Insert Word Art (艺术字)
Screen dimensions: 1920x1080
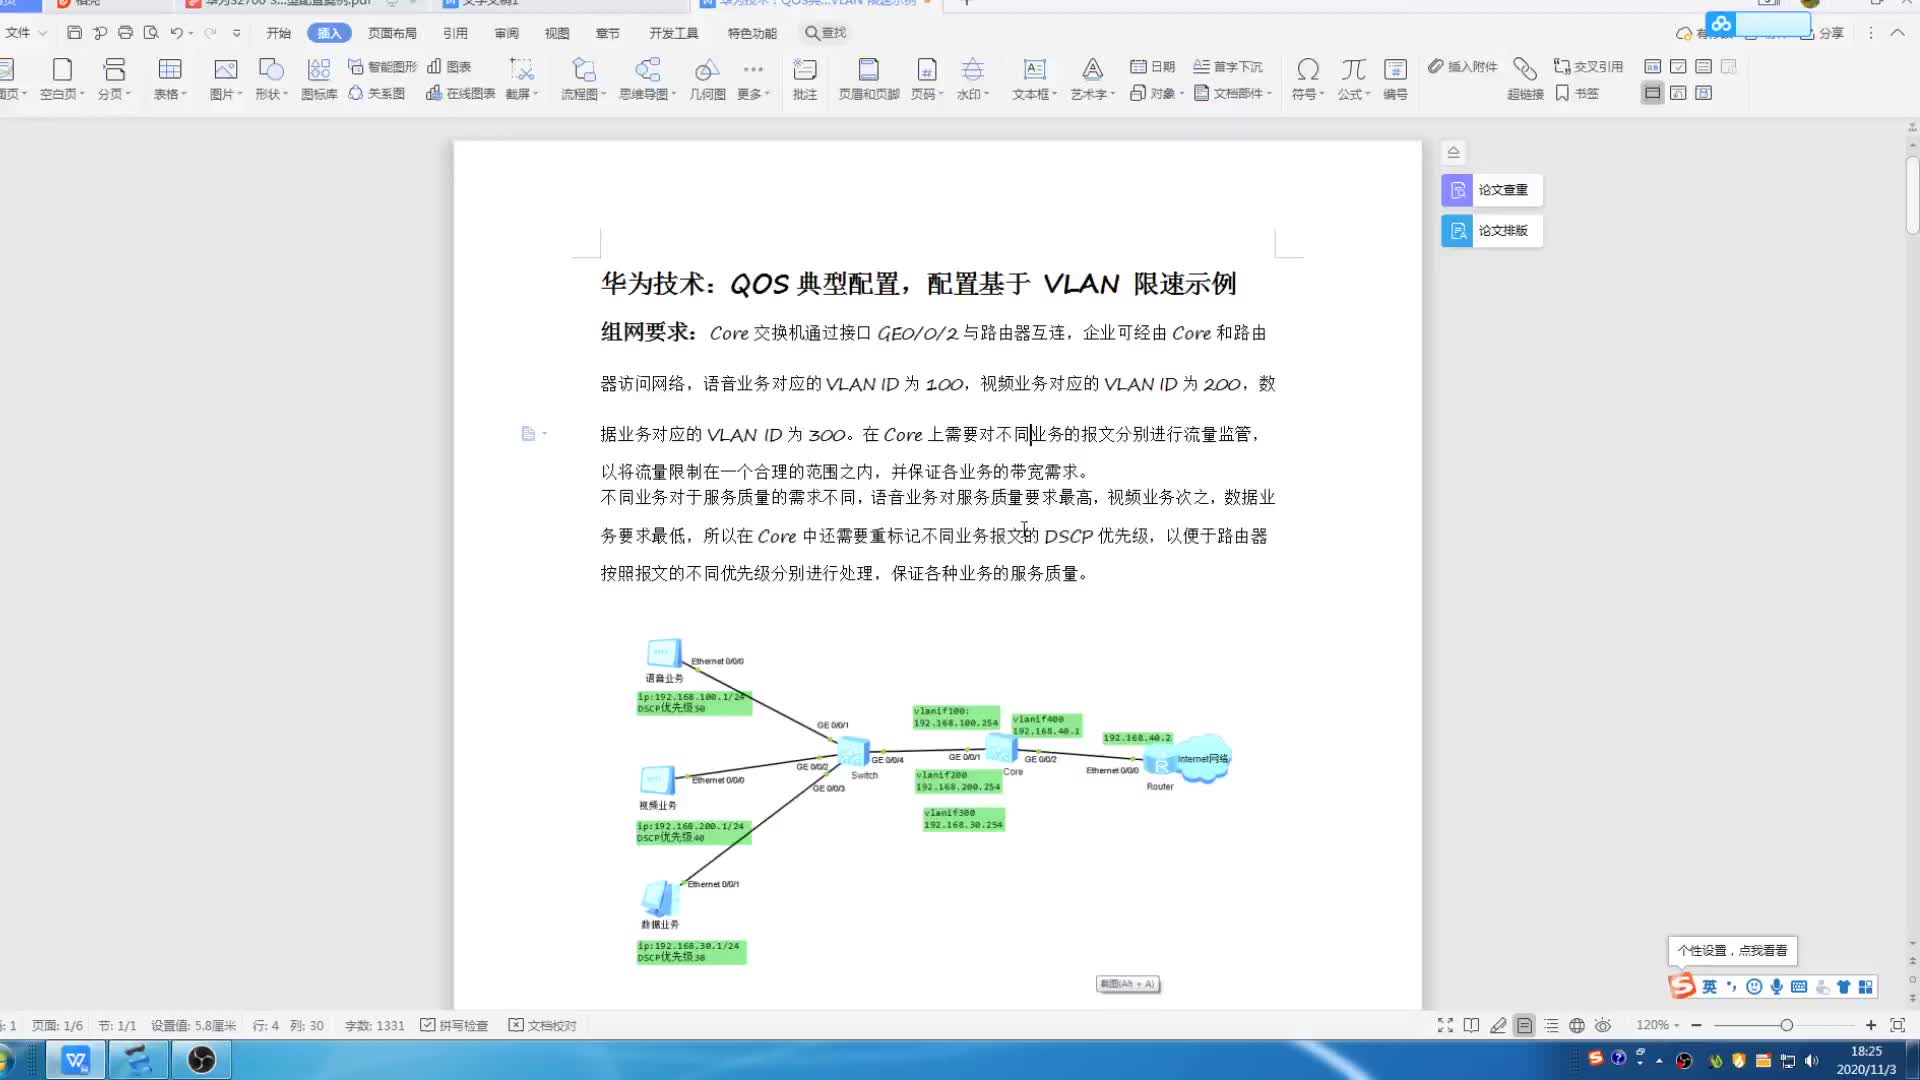[1092, 79]
